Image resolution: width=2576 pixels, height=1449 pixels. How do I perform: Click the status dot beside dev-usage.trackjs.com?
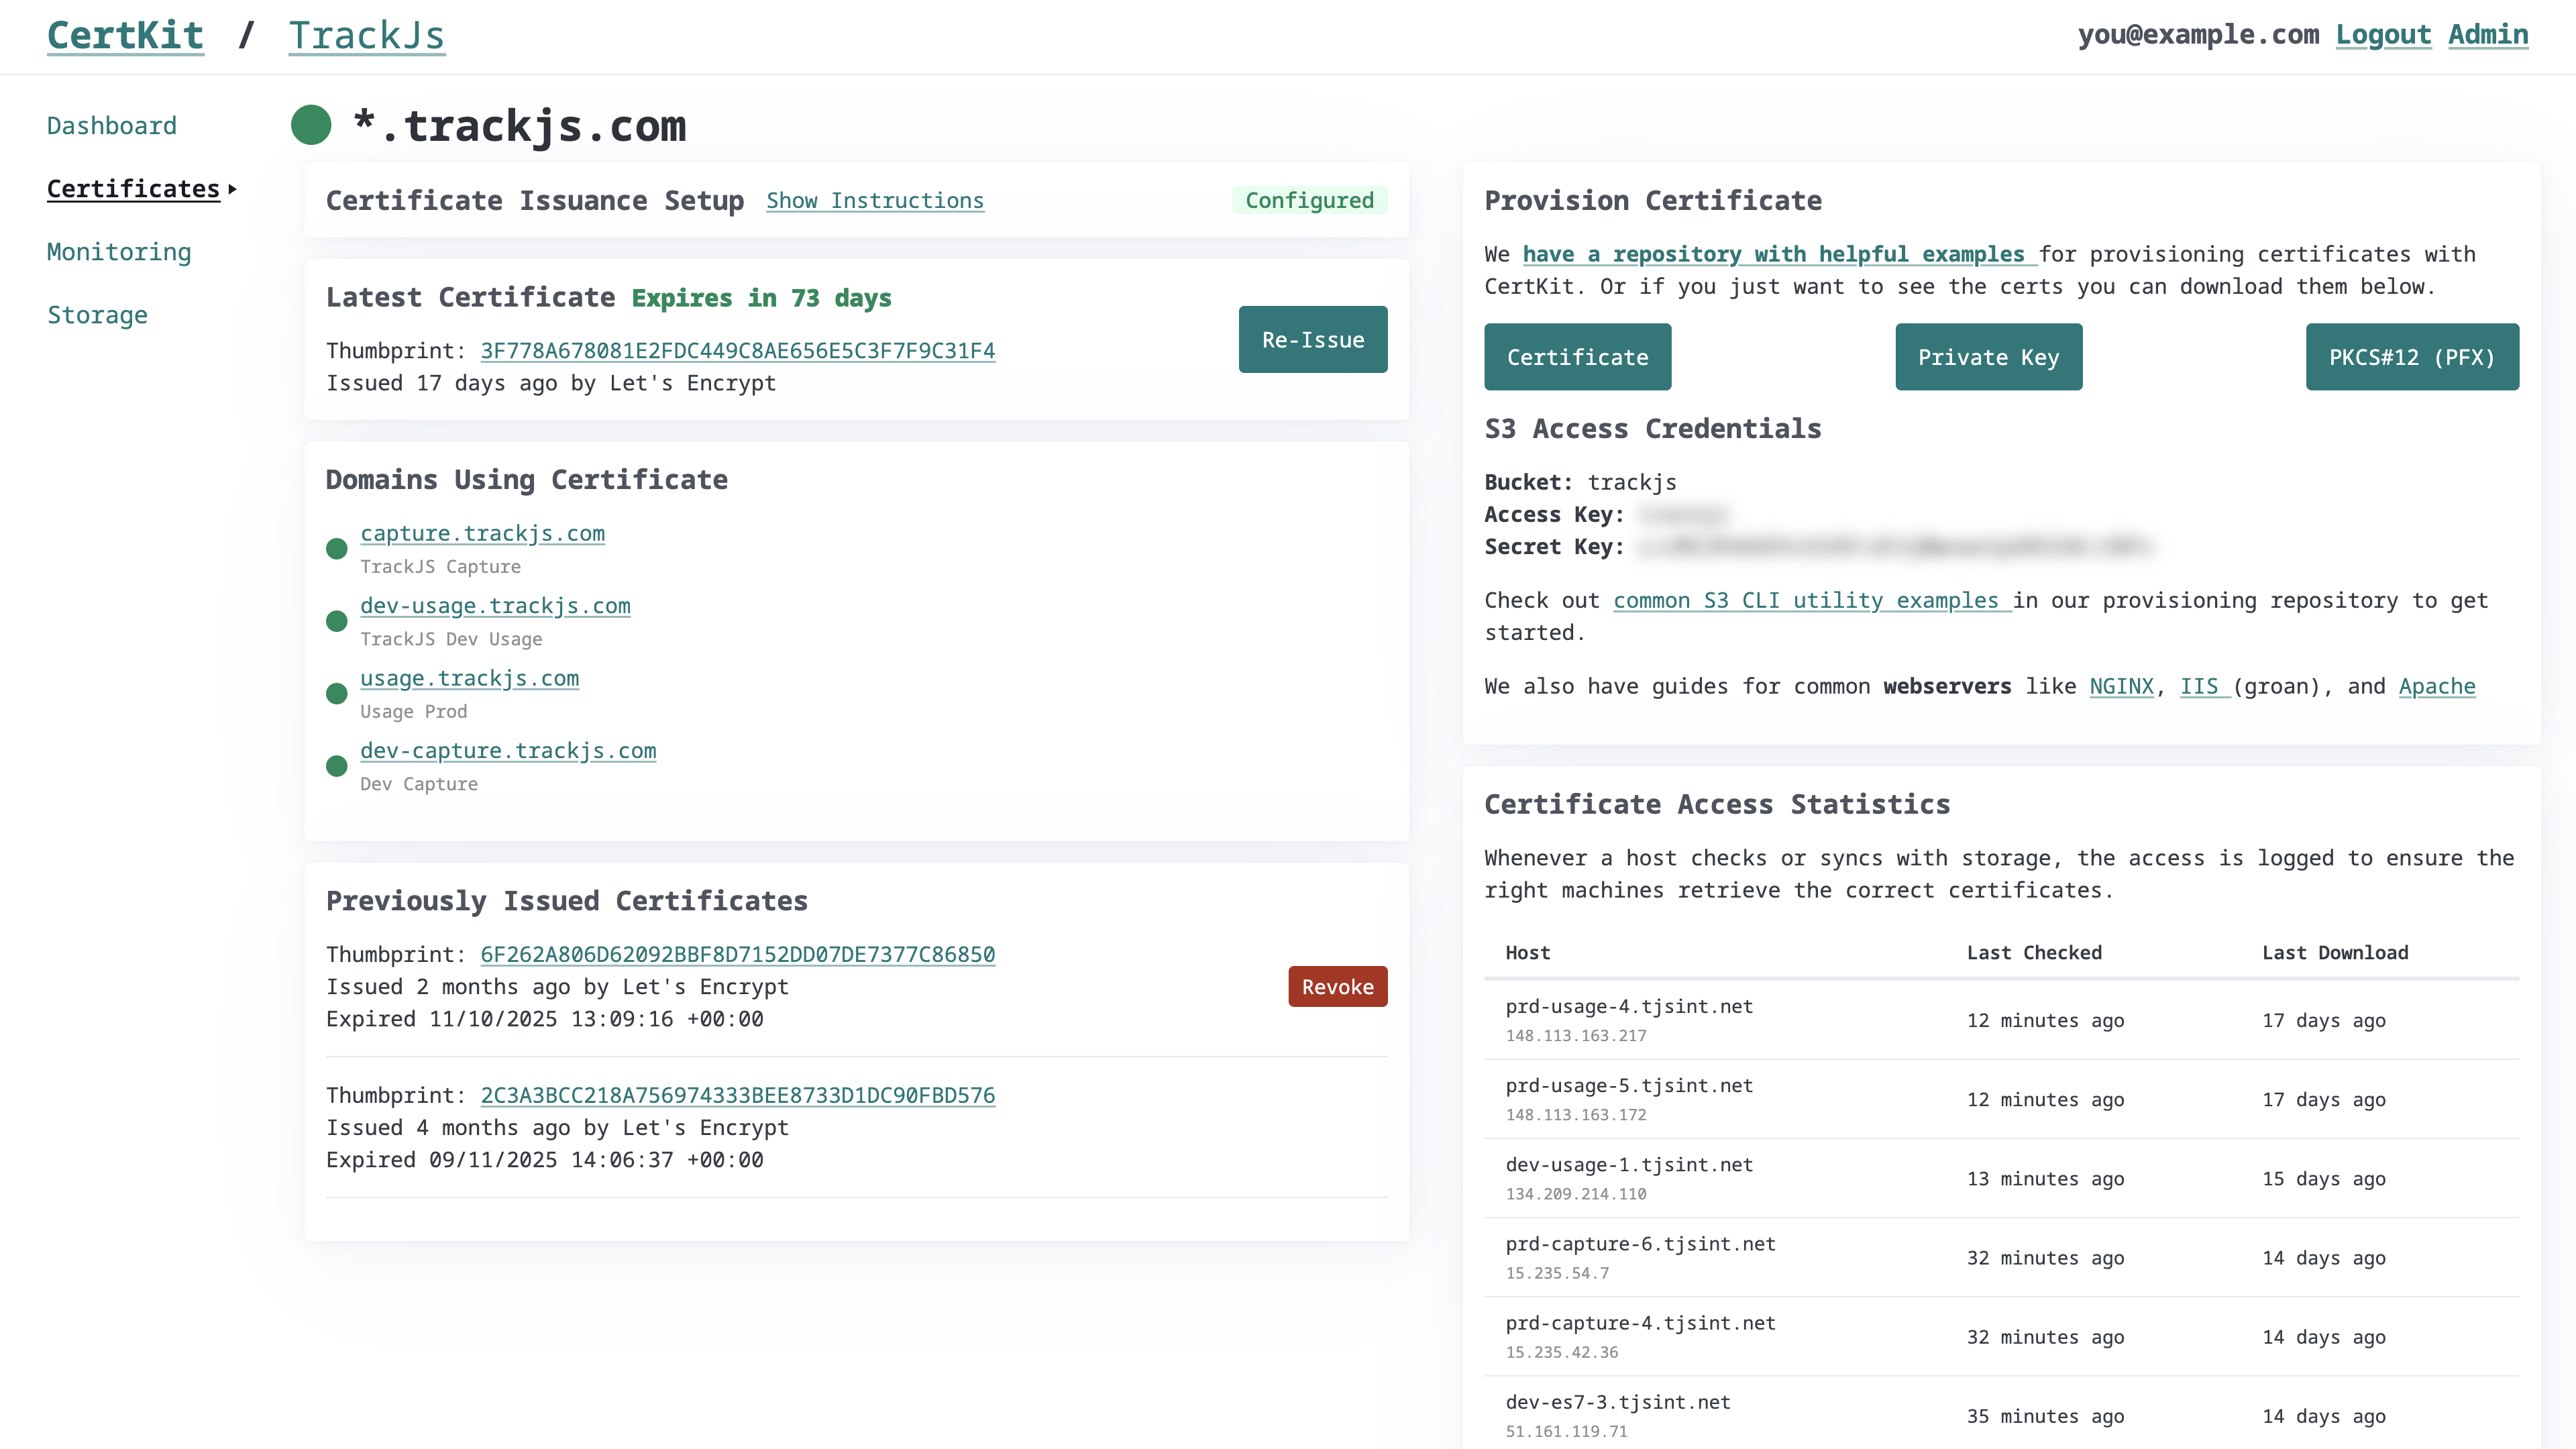[337, 621]
